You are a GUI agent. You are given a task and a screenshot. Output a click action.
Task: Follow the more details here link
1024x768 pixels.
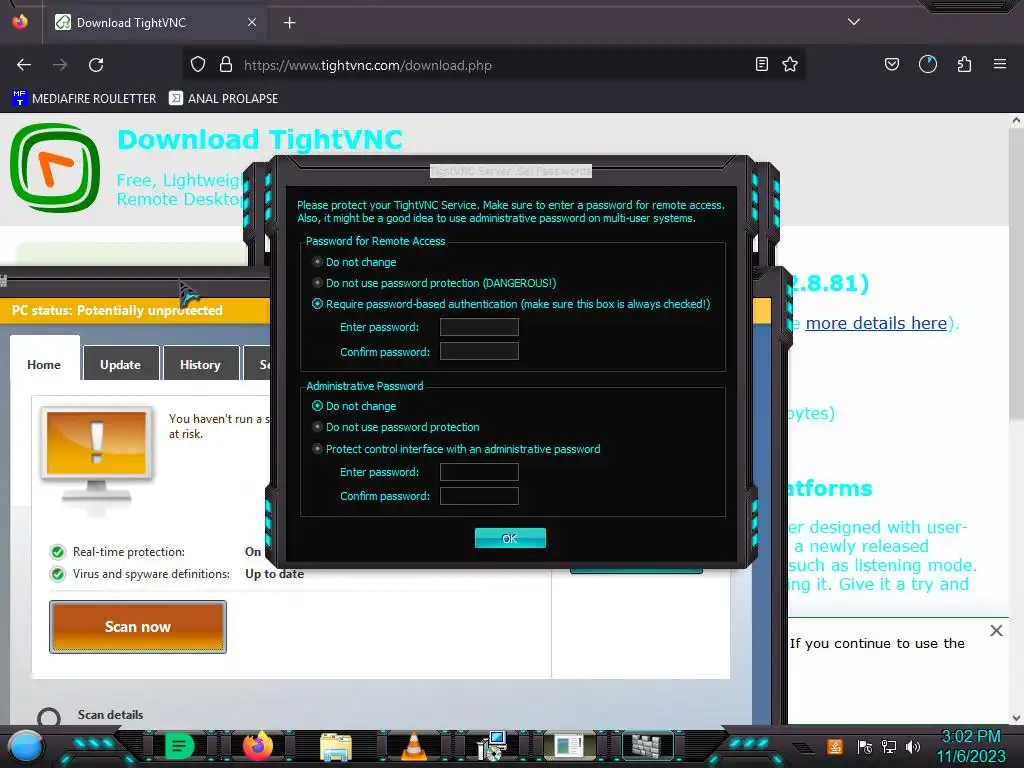point(876,323)
